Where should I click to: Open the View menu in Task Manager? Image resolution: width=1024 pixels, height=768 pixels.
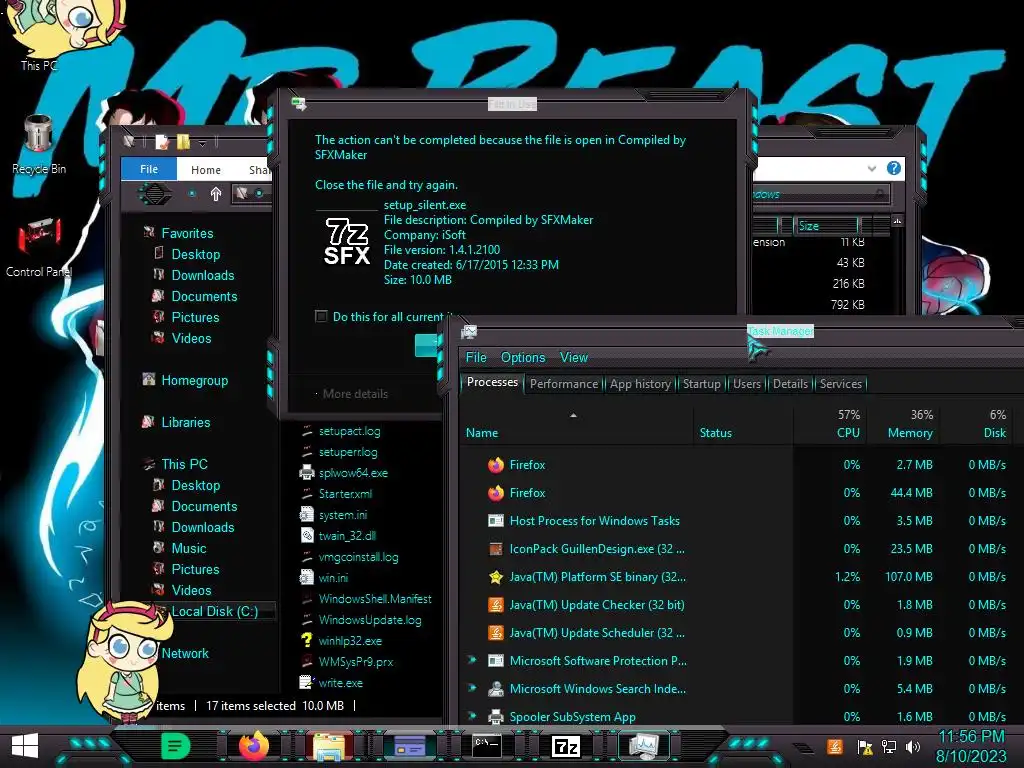[574, 357]
